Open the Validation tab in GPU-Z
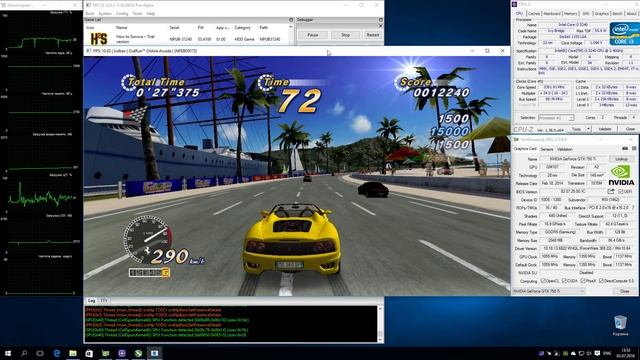The width and height of the screenshot is (640, 360). pos(564,149)
